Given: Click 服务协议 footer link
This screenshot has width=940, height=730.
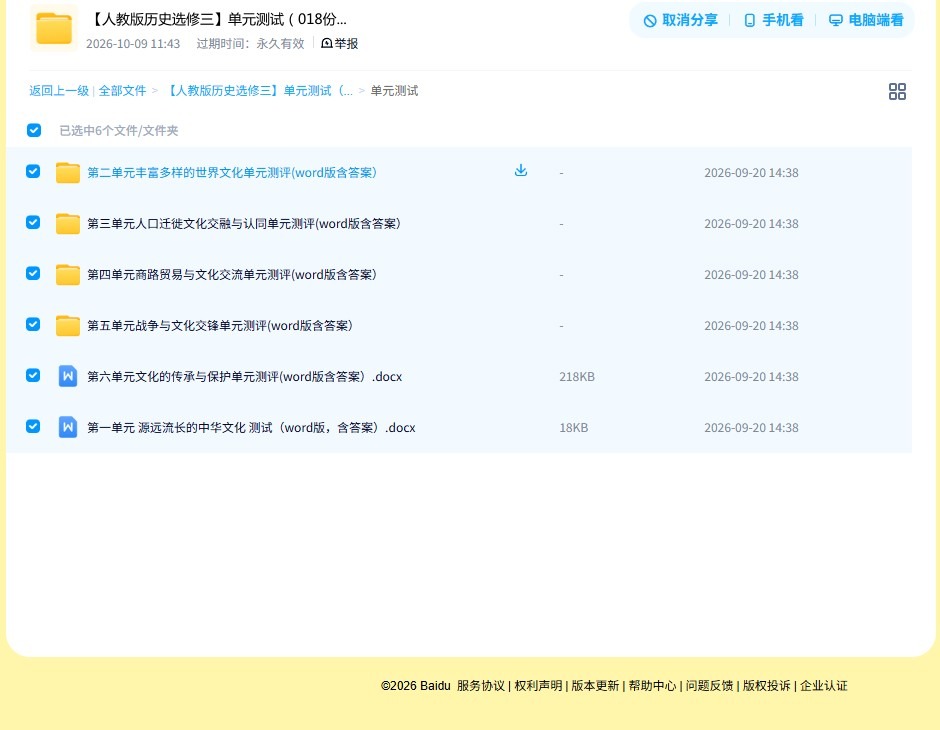Looking at the screenshot, I should point(481,686).
